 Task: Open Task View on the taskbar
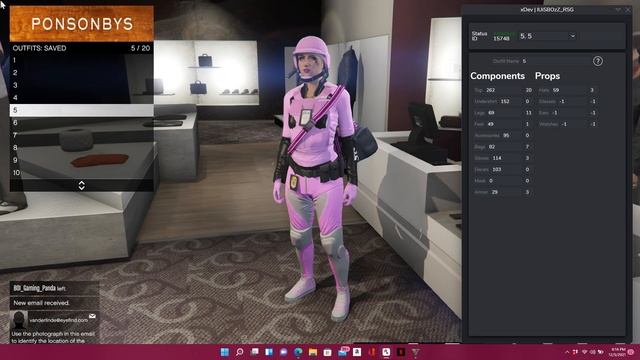point(254,352)
